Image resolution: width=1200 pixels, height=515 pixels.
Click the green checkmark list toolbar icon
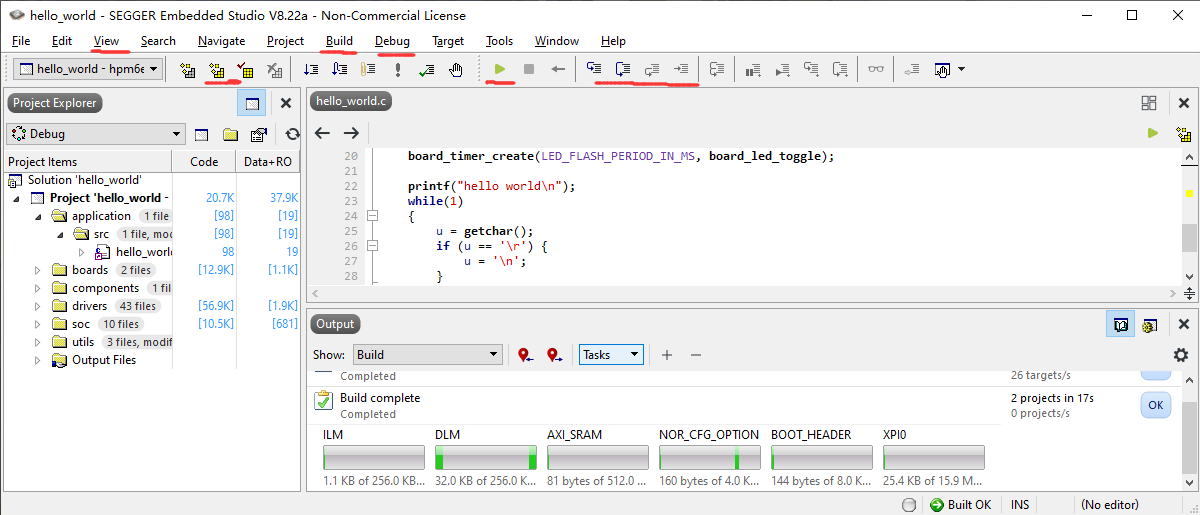[x=427, y=69]
